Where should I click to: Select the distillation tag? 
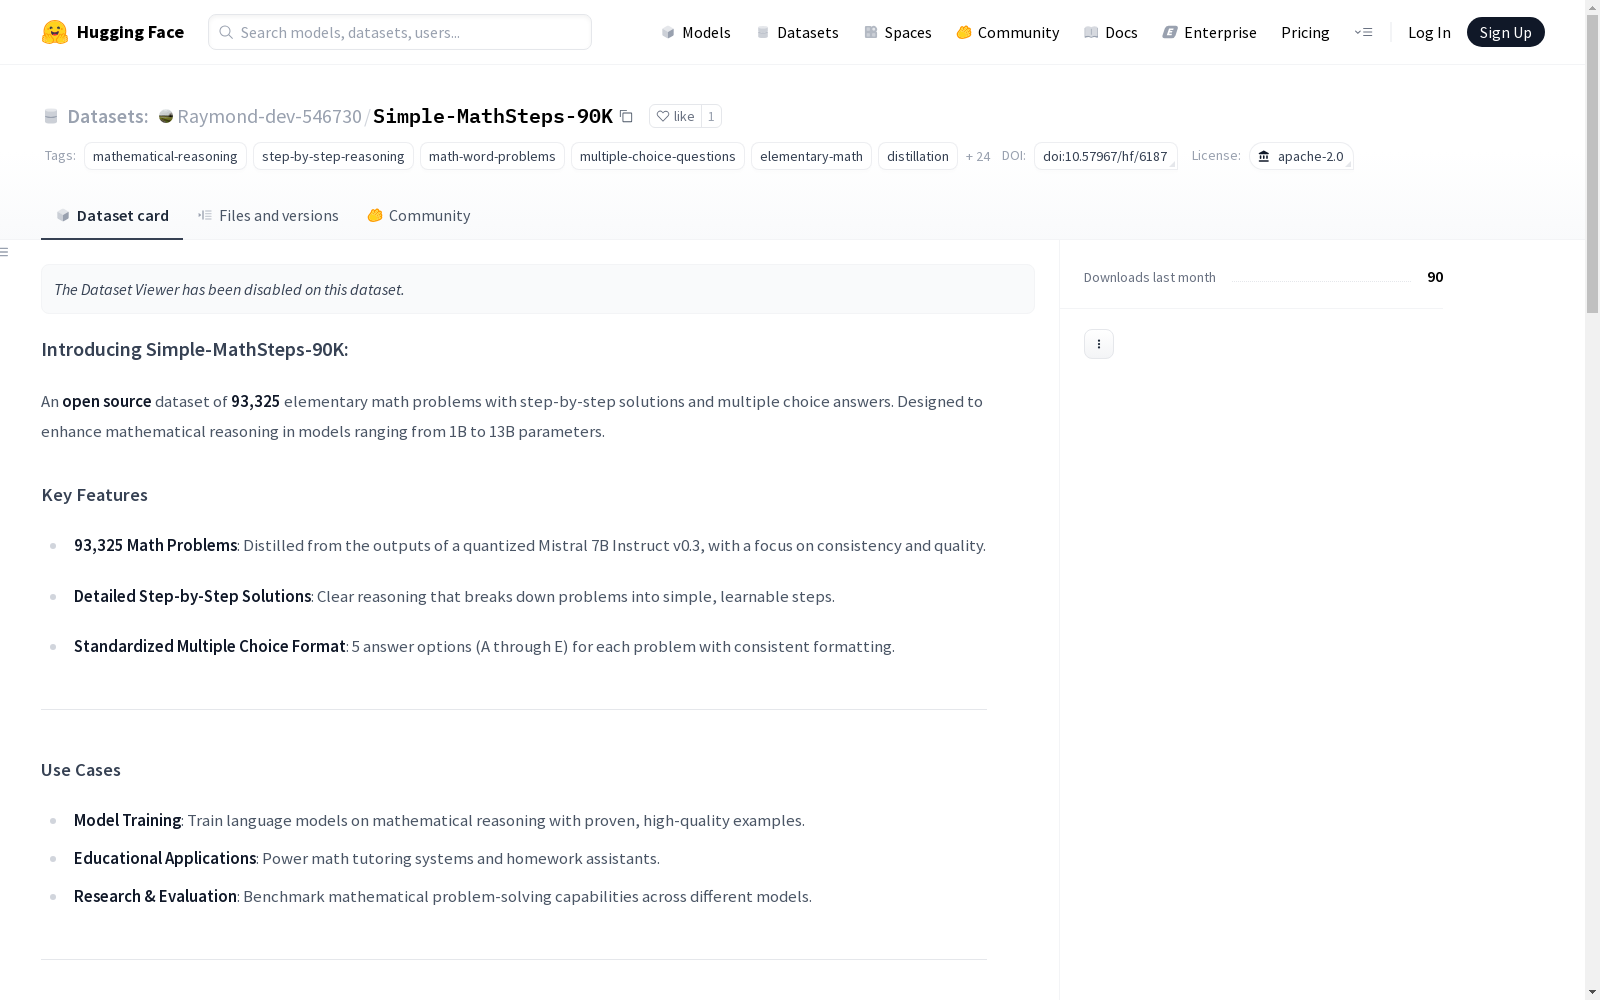click(x=918, y=156)
